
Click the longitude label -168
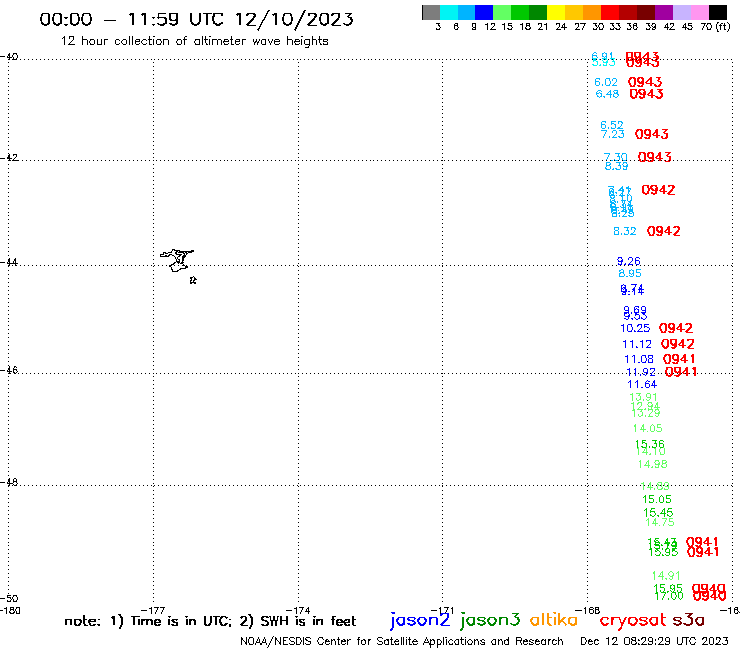click(x=588, y=610)
